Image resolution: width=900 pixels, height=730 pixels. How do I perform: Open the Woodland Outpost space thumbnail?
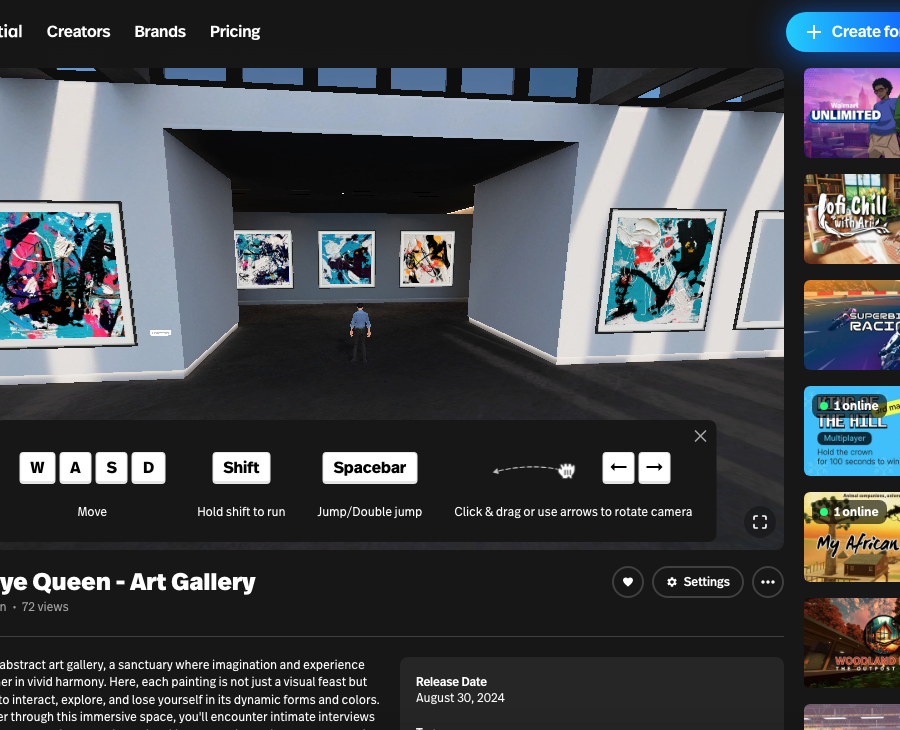[852, 643]
